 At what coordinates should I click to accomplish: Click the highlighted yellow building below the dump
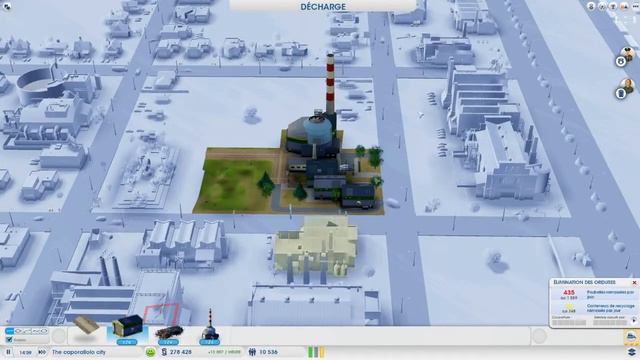(315, 247)
